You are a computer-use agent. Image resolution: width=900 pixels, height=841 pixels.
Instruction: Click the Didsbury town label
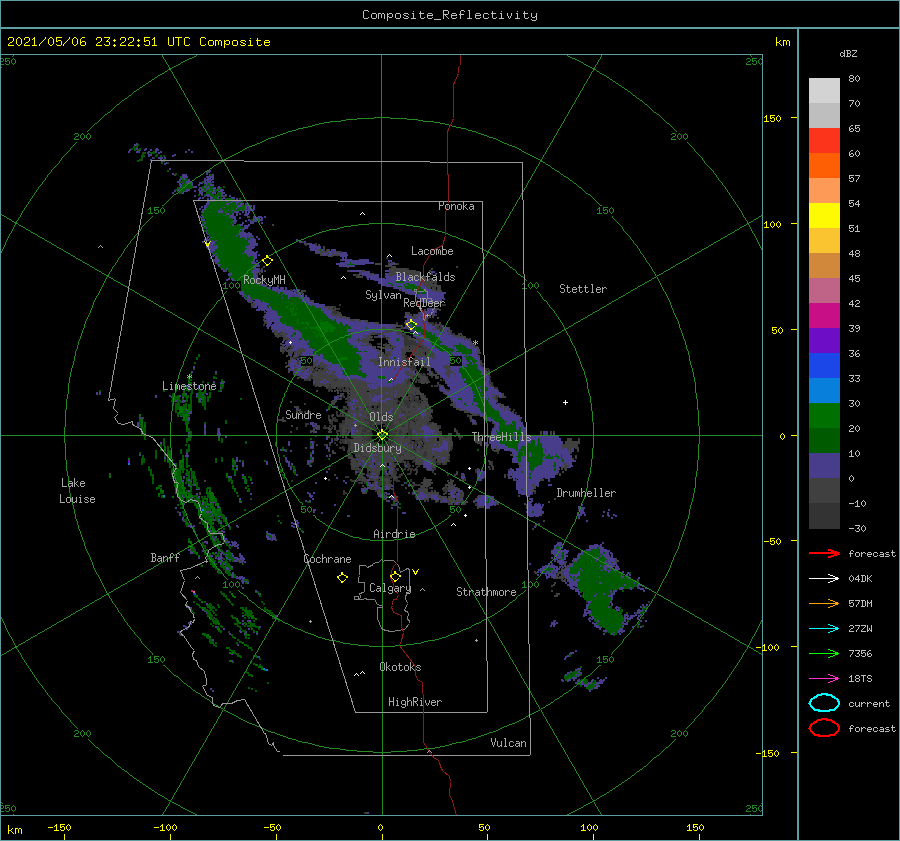coord(377,448)
